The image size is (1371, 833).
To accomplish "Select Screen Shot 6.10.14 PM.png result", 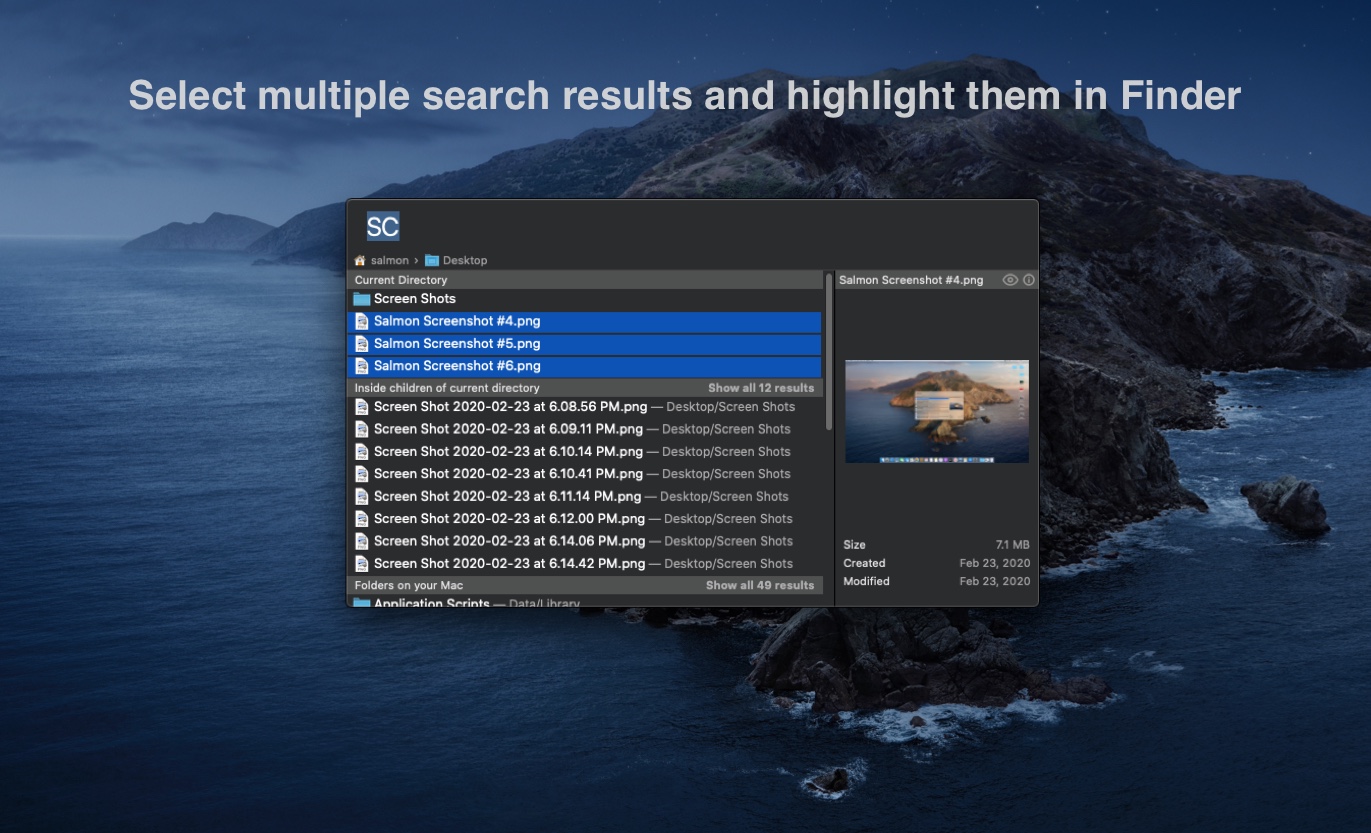I will click(x=508, y=452).
